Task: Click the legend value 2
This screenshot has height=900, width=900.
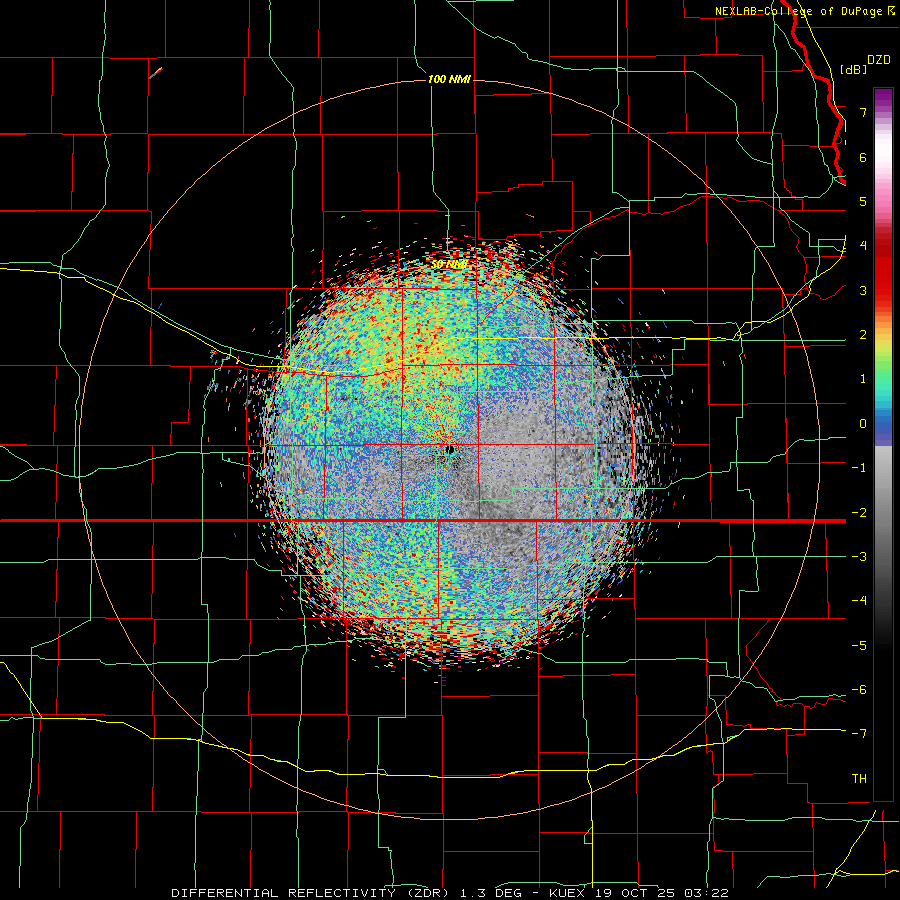Action: coord(863,335)
